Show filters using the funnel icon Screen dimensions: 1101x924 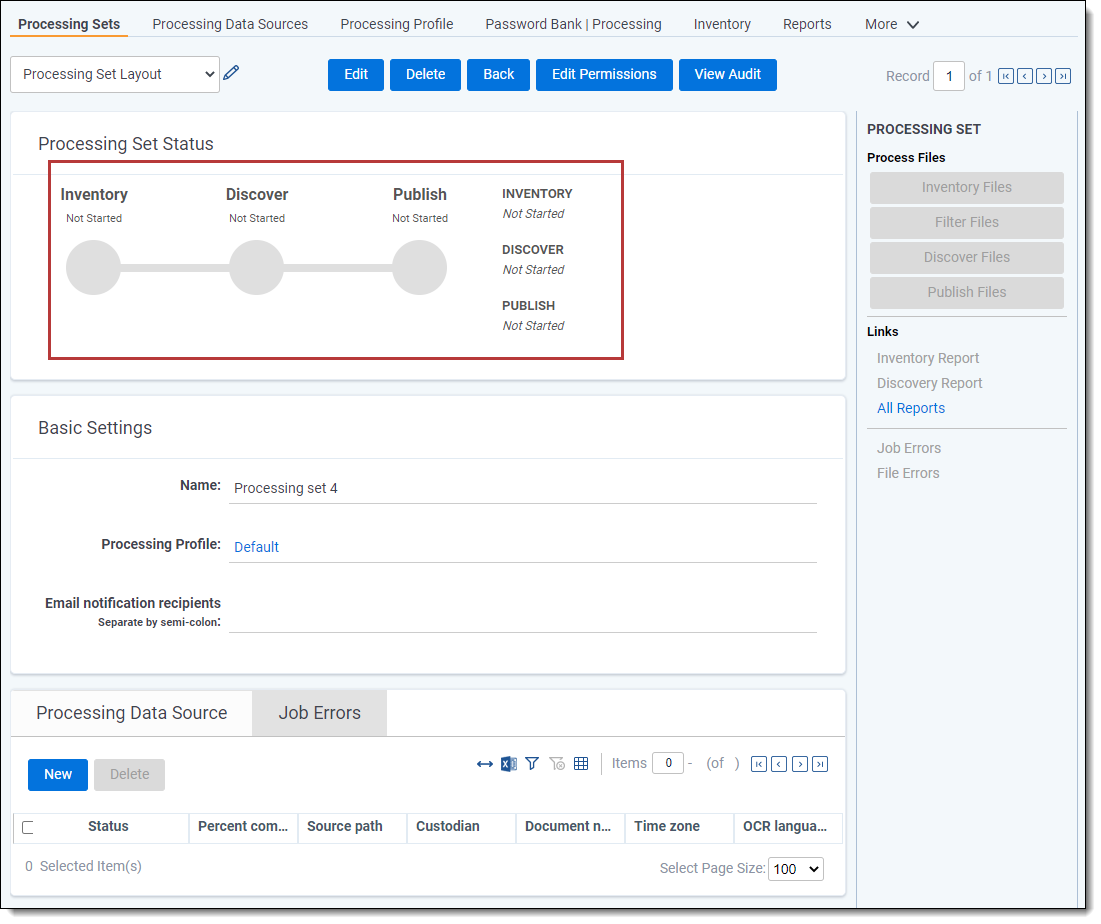532,764
